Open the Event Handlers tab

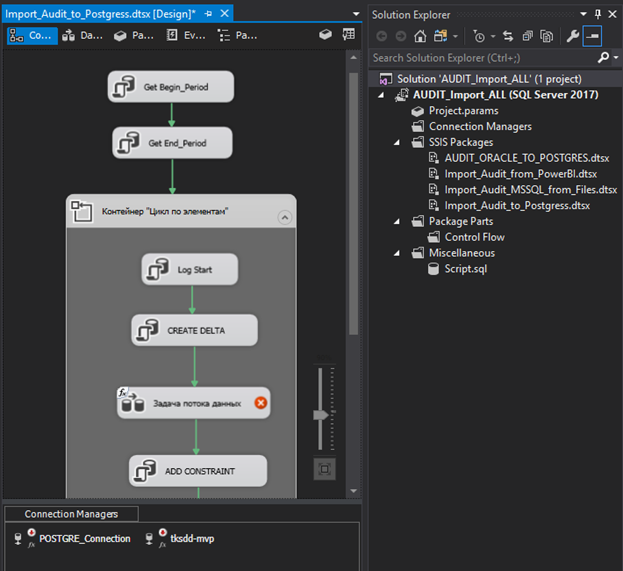[186, 36]
